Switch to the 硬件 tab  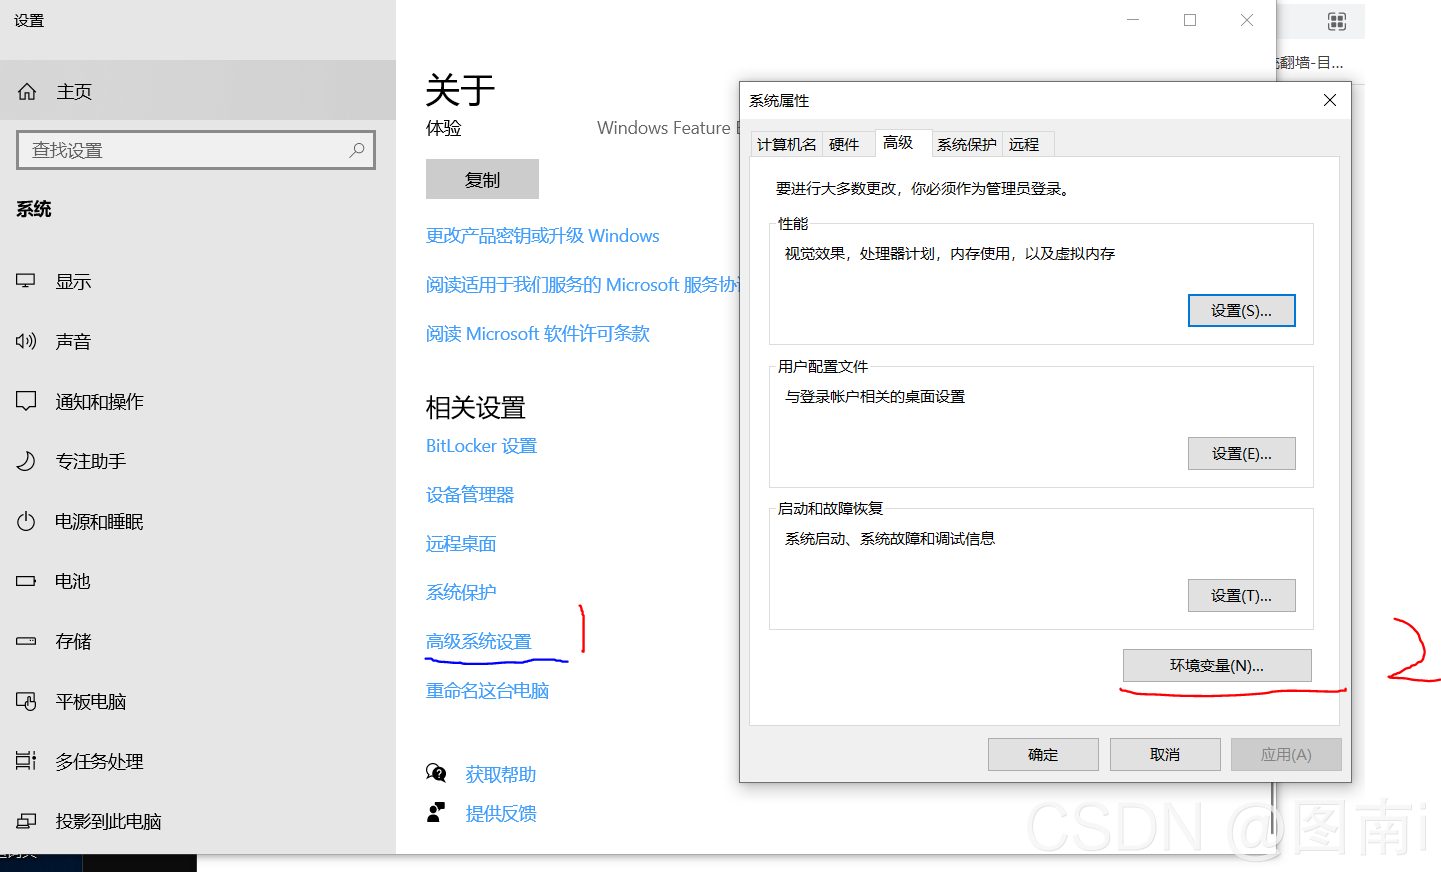(844, 145)
